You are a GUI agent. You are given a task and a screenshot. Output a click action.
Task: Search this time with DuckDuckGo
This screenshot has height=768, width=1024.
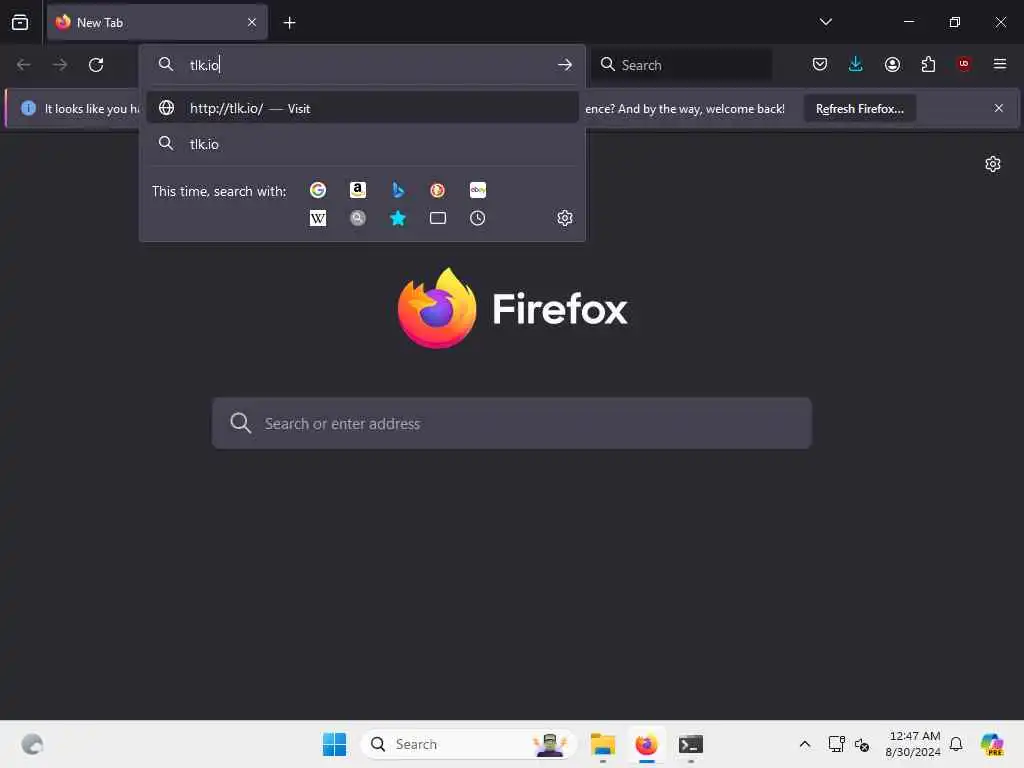coord(438,190)
